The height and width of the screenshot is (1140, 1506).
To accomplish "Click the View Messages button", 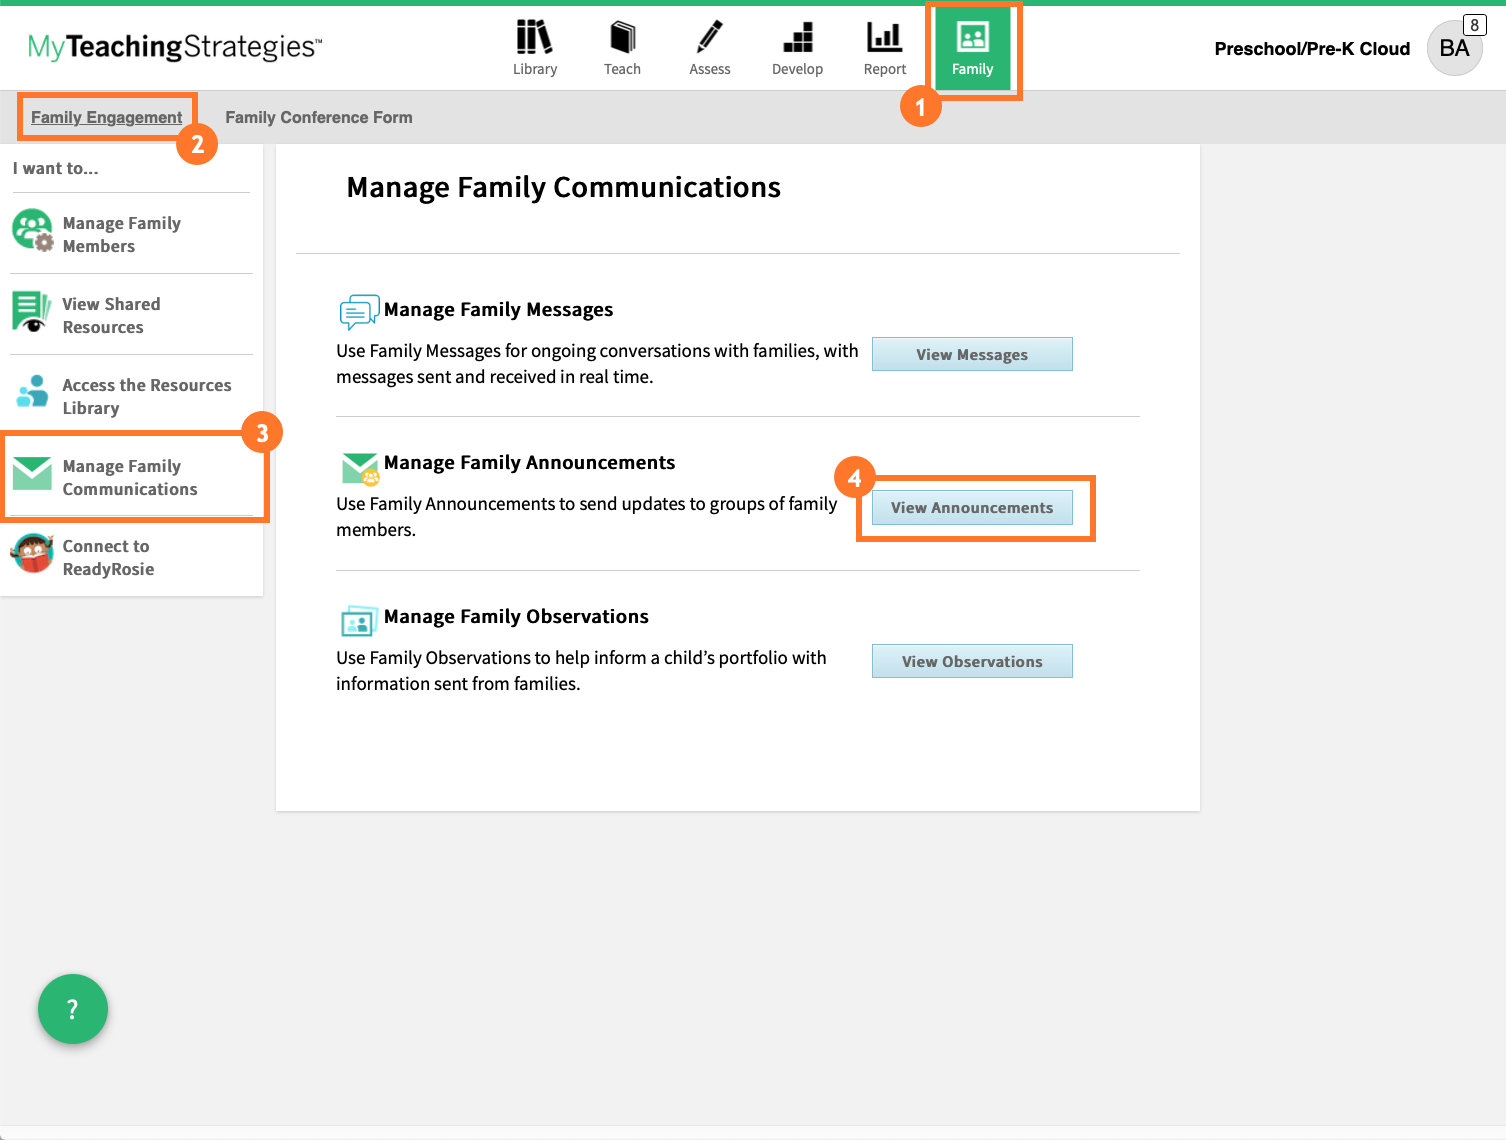I will pos(971,354).
